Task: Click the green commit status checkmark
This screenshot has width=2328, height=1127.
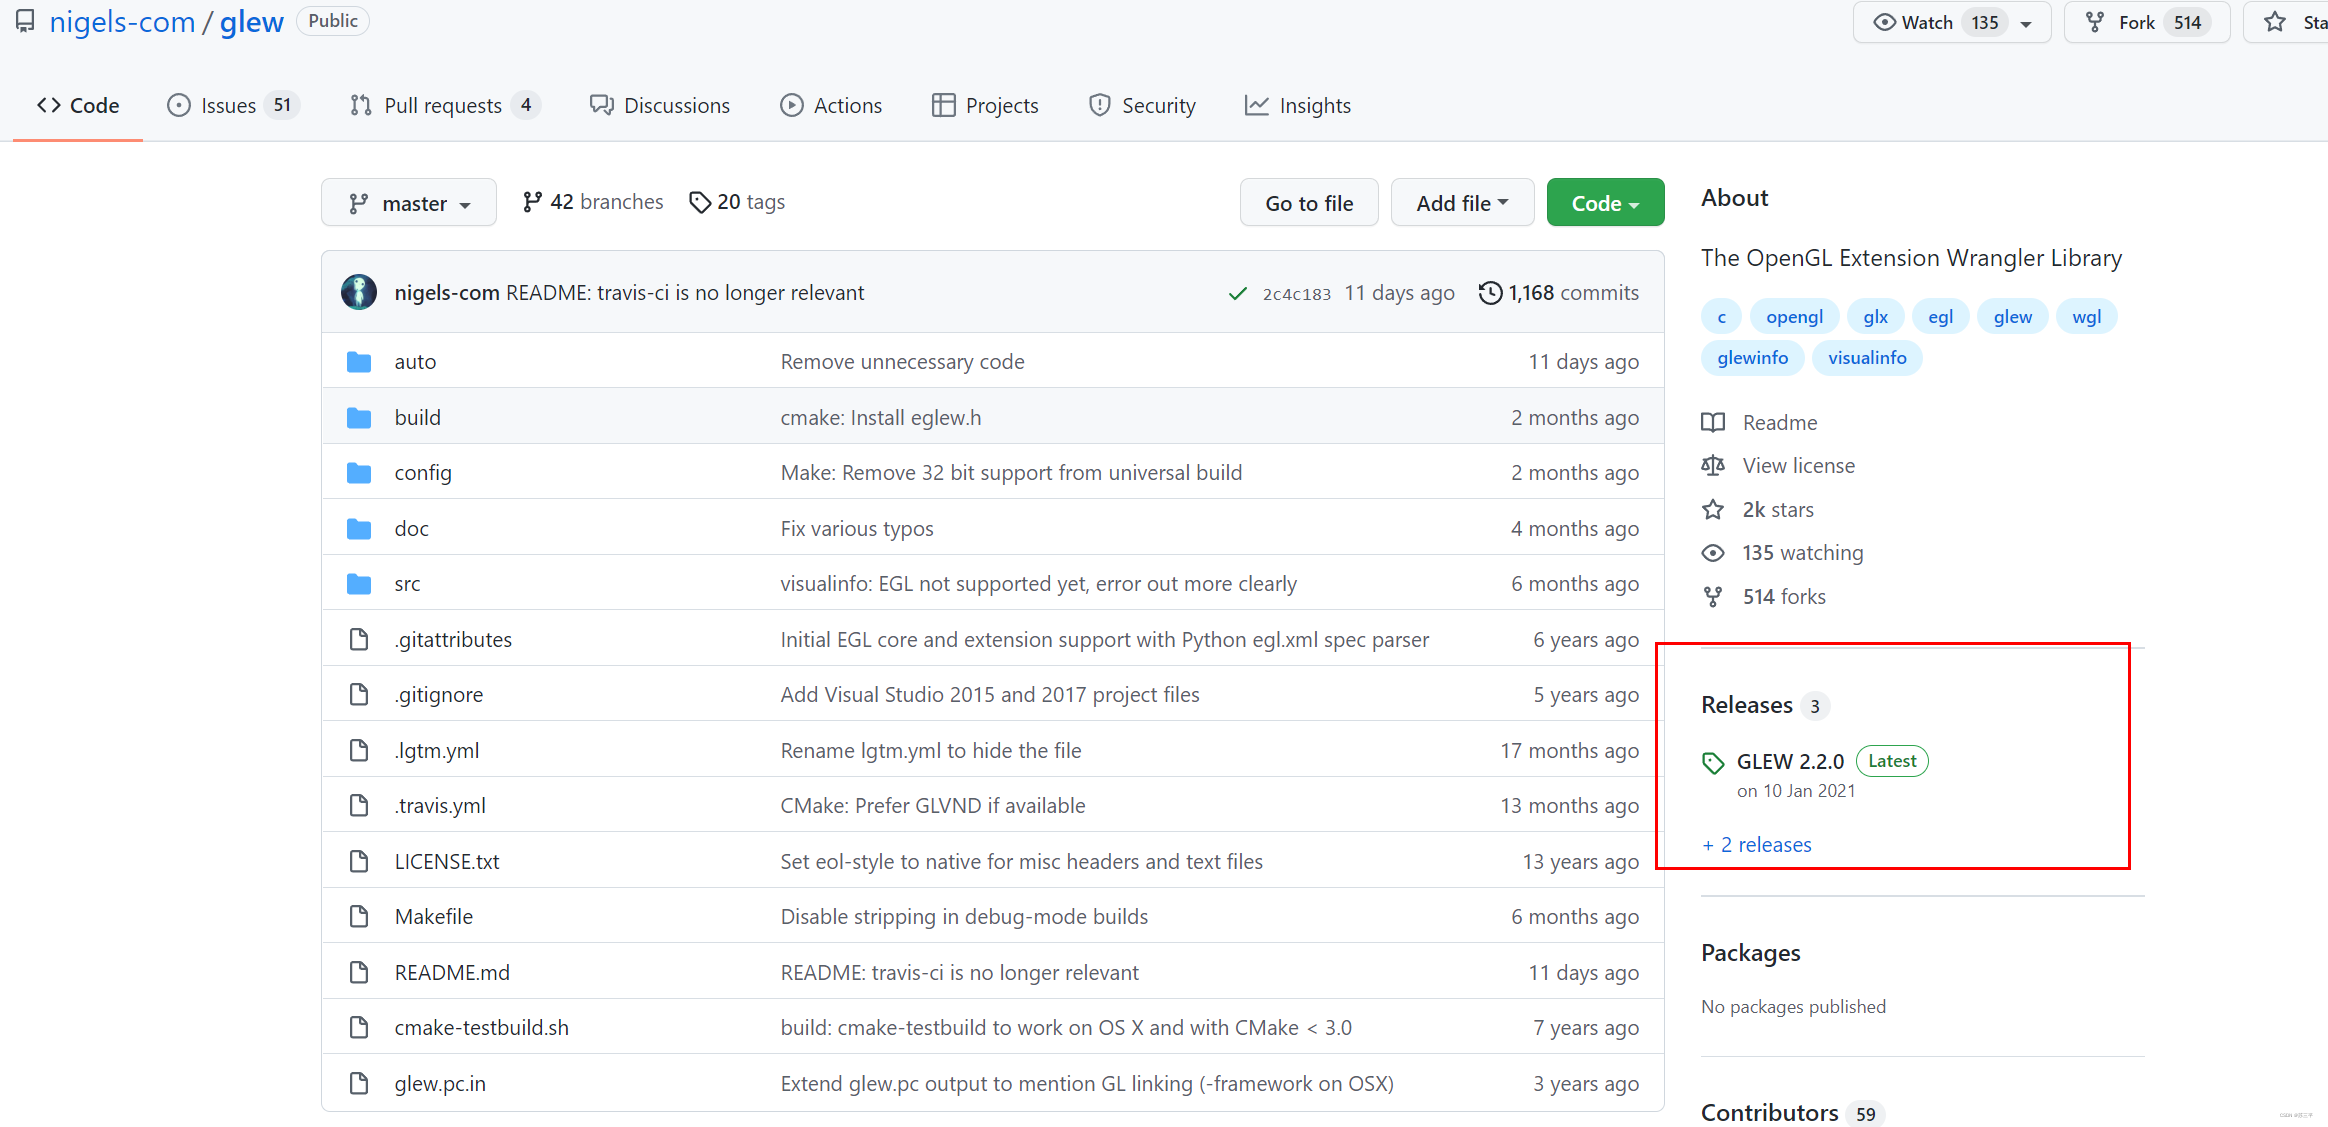Action: [1238, 293]
